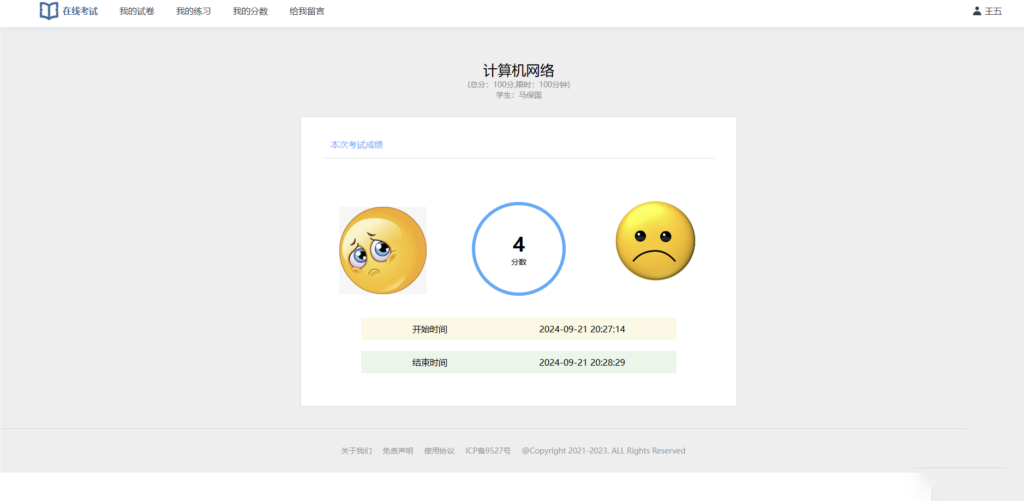Go to 我的练习 in navigation bar
This screenshot has width=1024, height=501.
[193, 11]
